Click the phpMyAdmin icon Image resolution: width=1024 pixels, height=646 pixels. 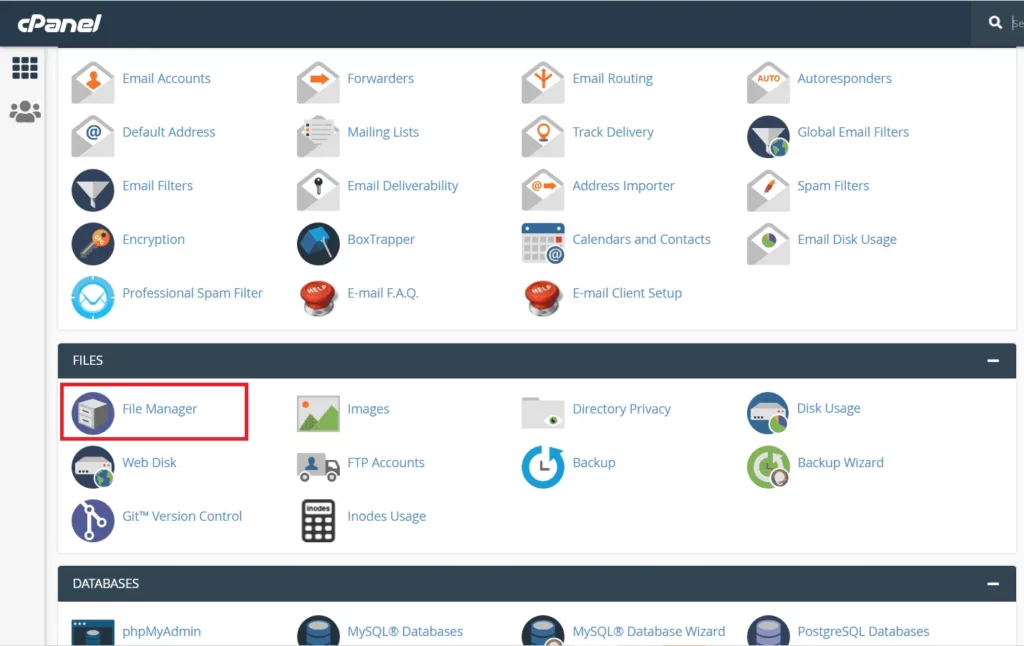(x=93, y=632)
